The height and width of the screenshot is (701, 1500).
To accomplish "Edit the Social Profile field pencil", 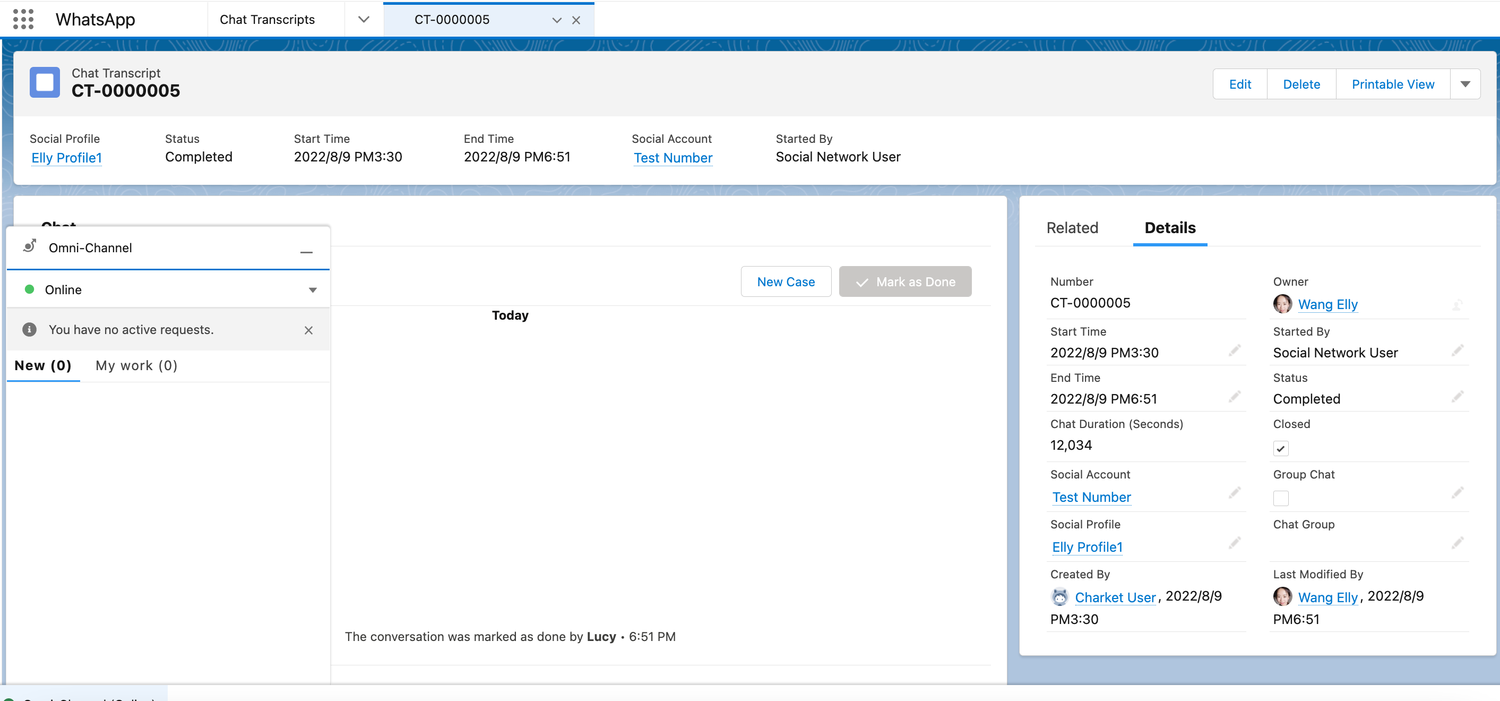I will click(x=1235, y=542).
